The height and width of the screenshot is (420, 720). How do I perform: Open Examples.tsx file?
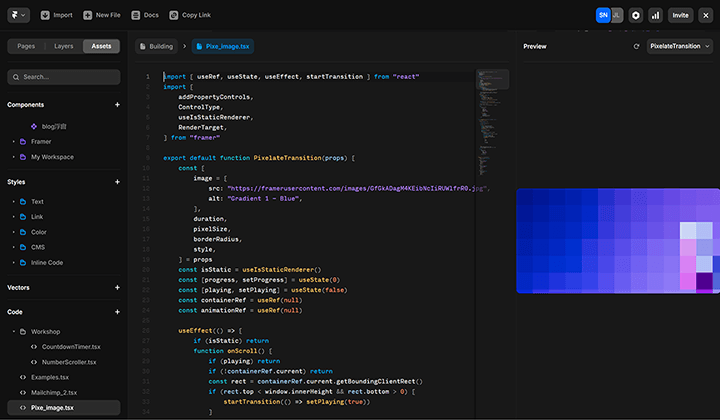tap(50, 377)
